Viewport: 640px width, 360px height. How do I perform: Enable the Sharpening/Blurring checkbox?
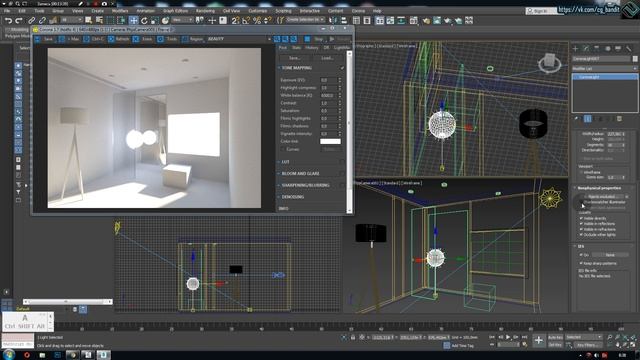pos(342,185)
